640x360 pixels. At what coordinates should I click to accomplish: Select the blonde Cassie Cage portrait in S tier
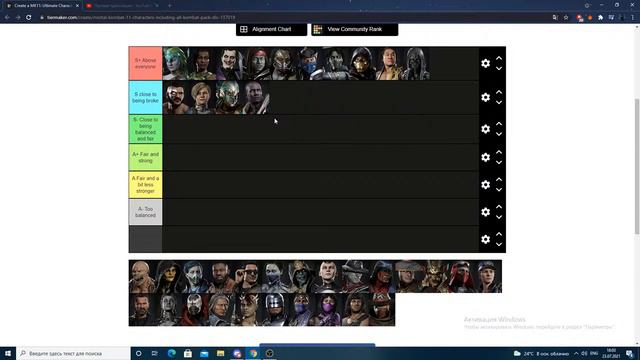point(202,97)
